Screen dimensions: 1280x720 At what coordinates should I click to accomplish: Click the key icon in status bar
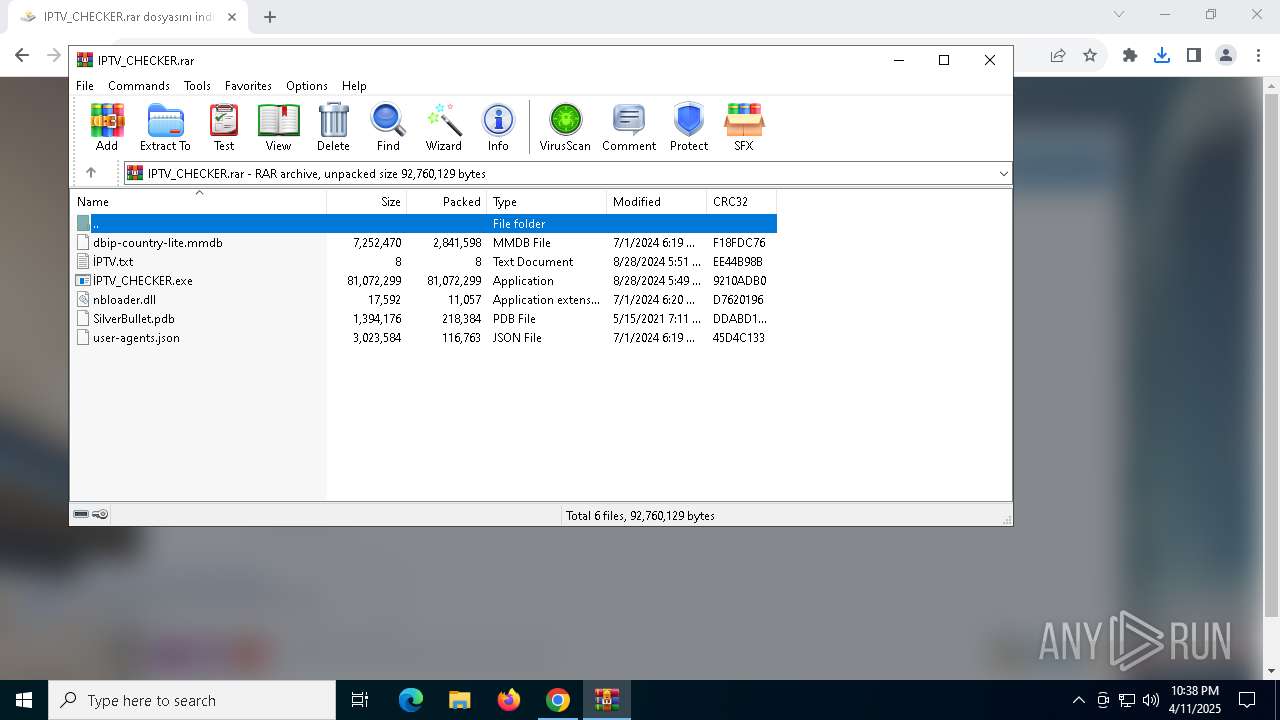coord(100,514)
